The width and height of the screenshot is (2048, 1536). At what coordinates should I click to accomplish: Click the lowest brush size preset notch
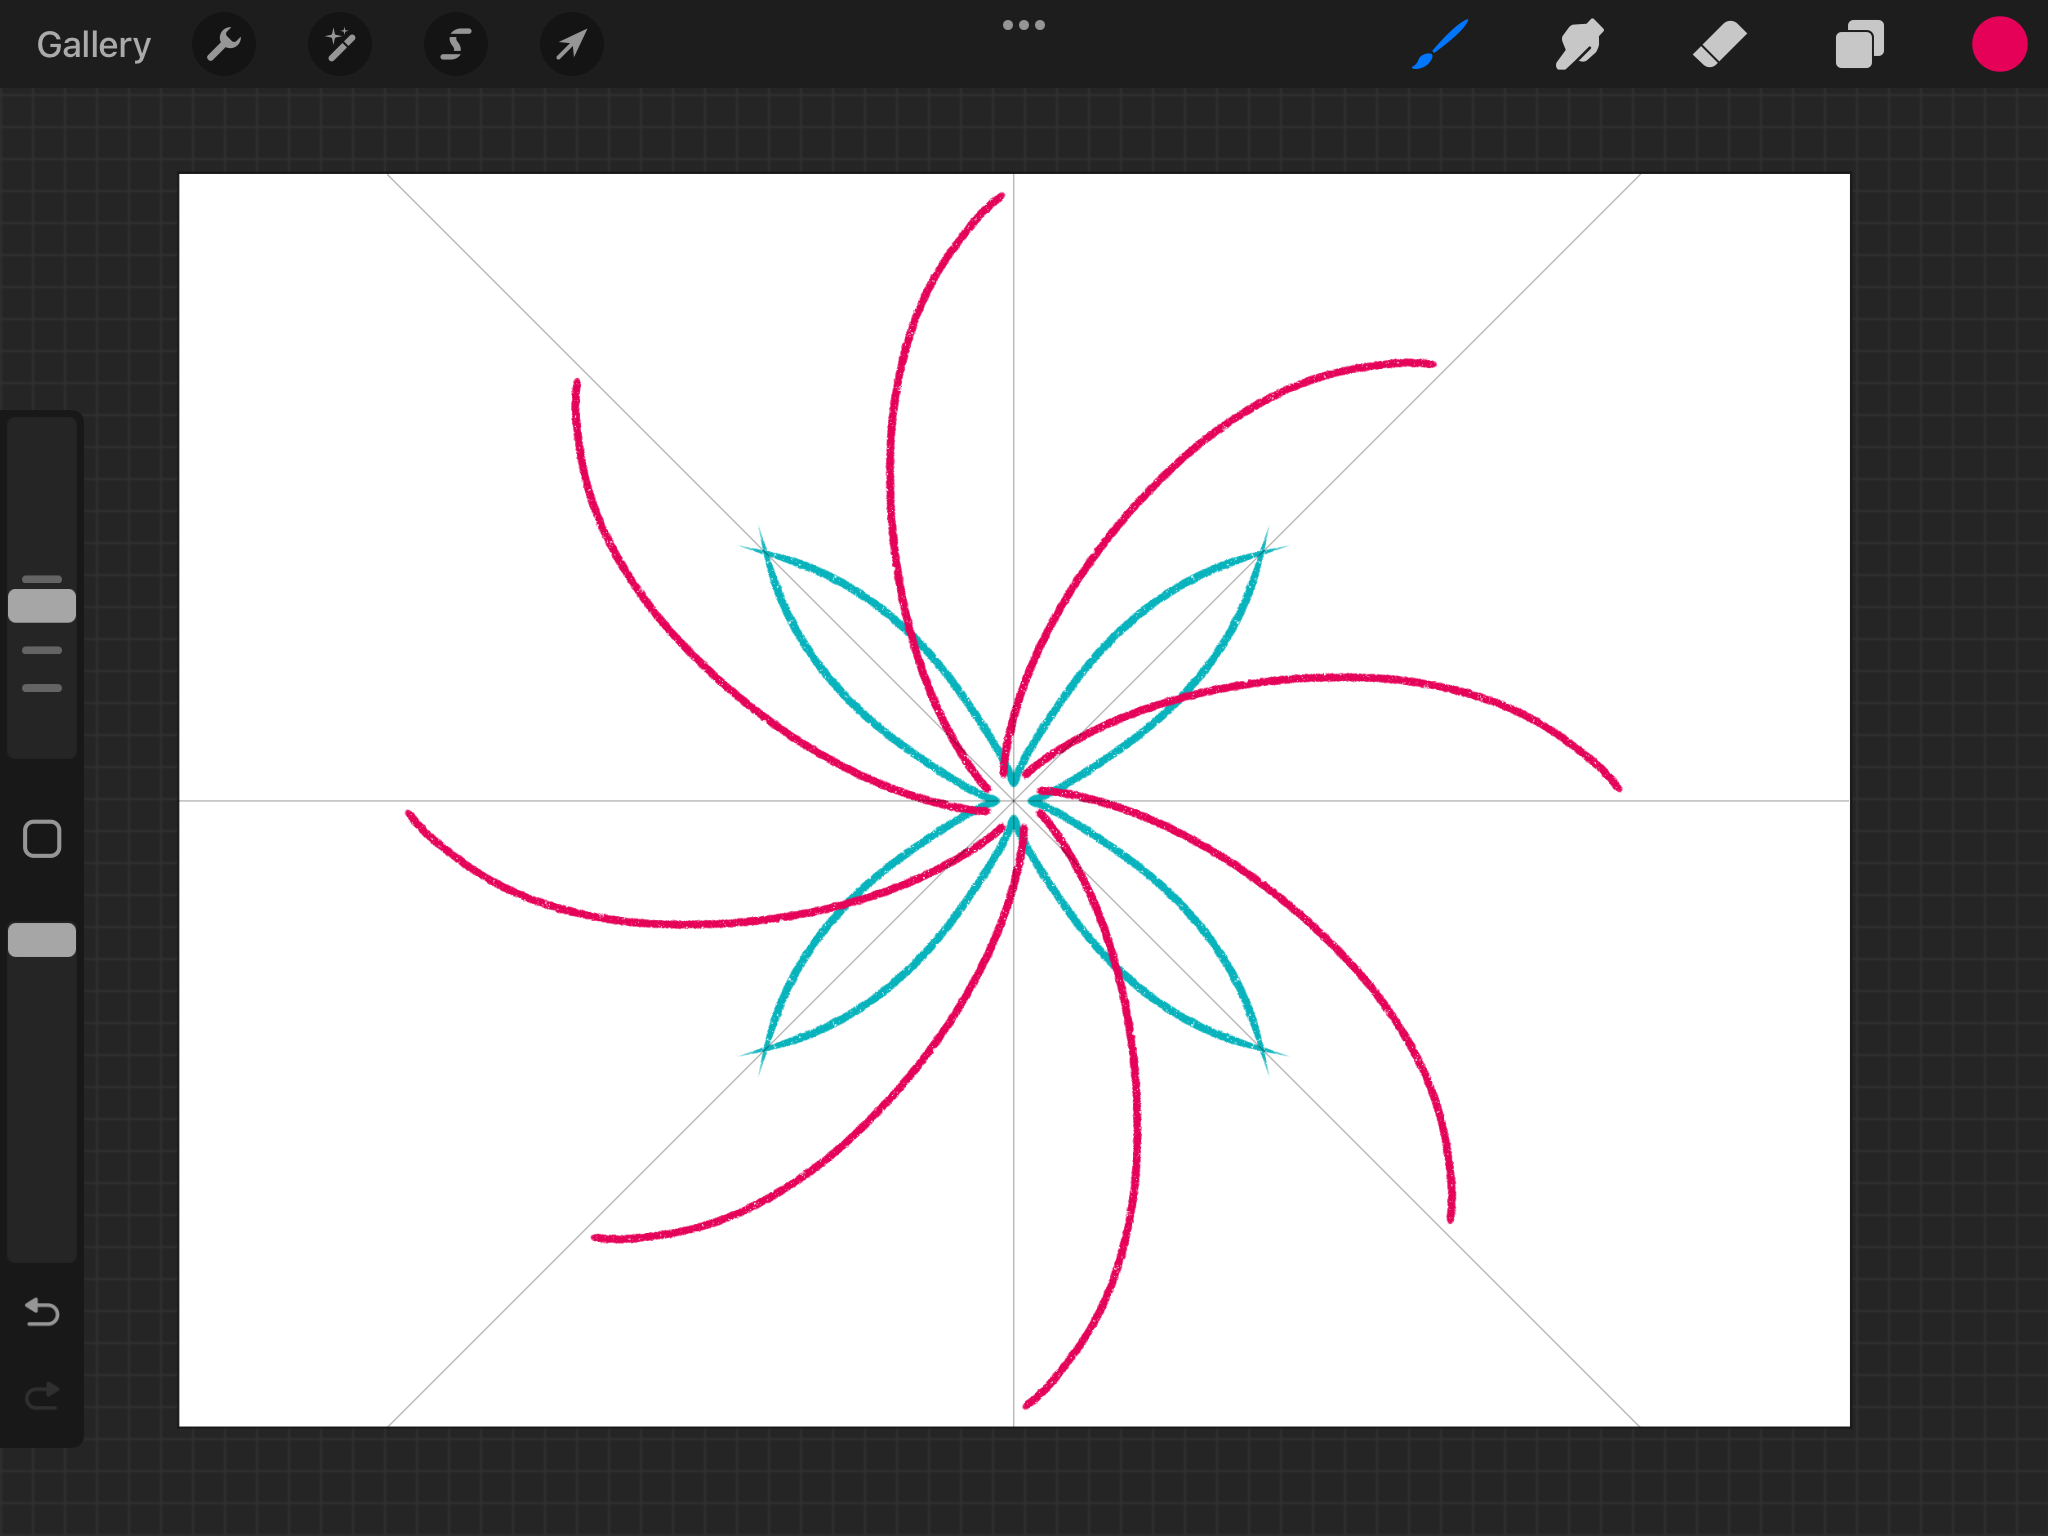[x=42, y=688]
